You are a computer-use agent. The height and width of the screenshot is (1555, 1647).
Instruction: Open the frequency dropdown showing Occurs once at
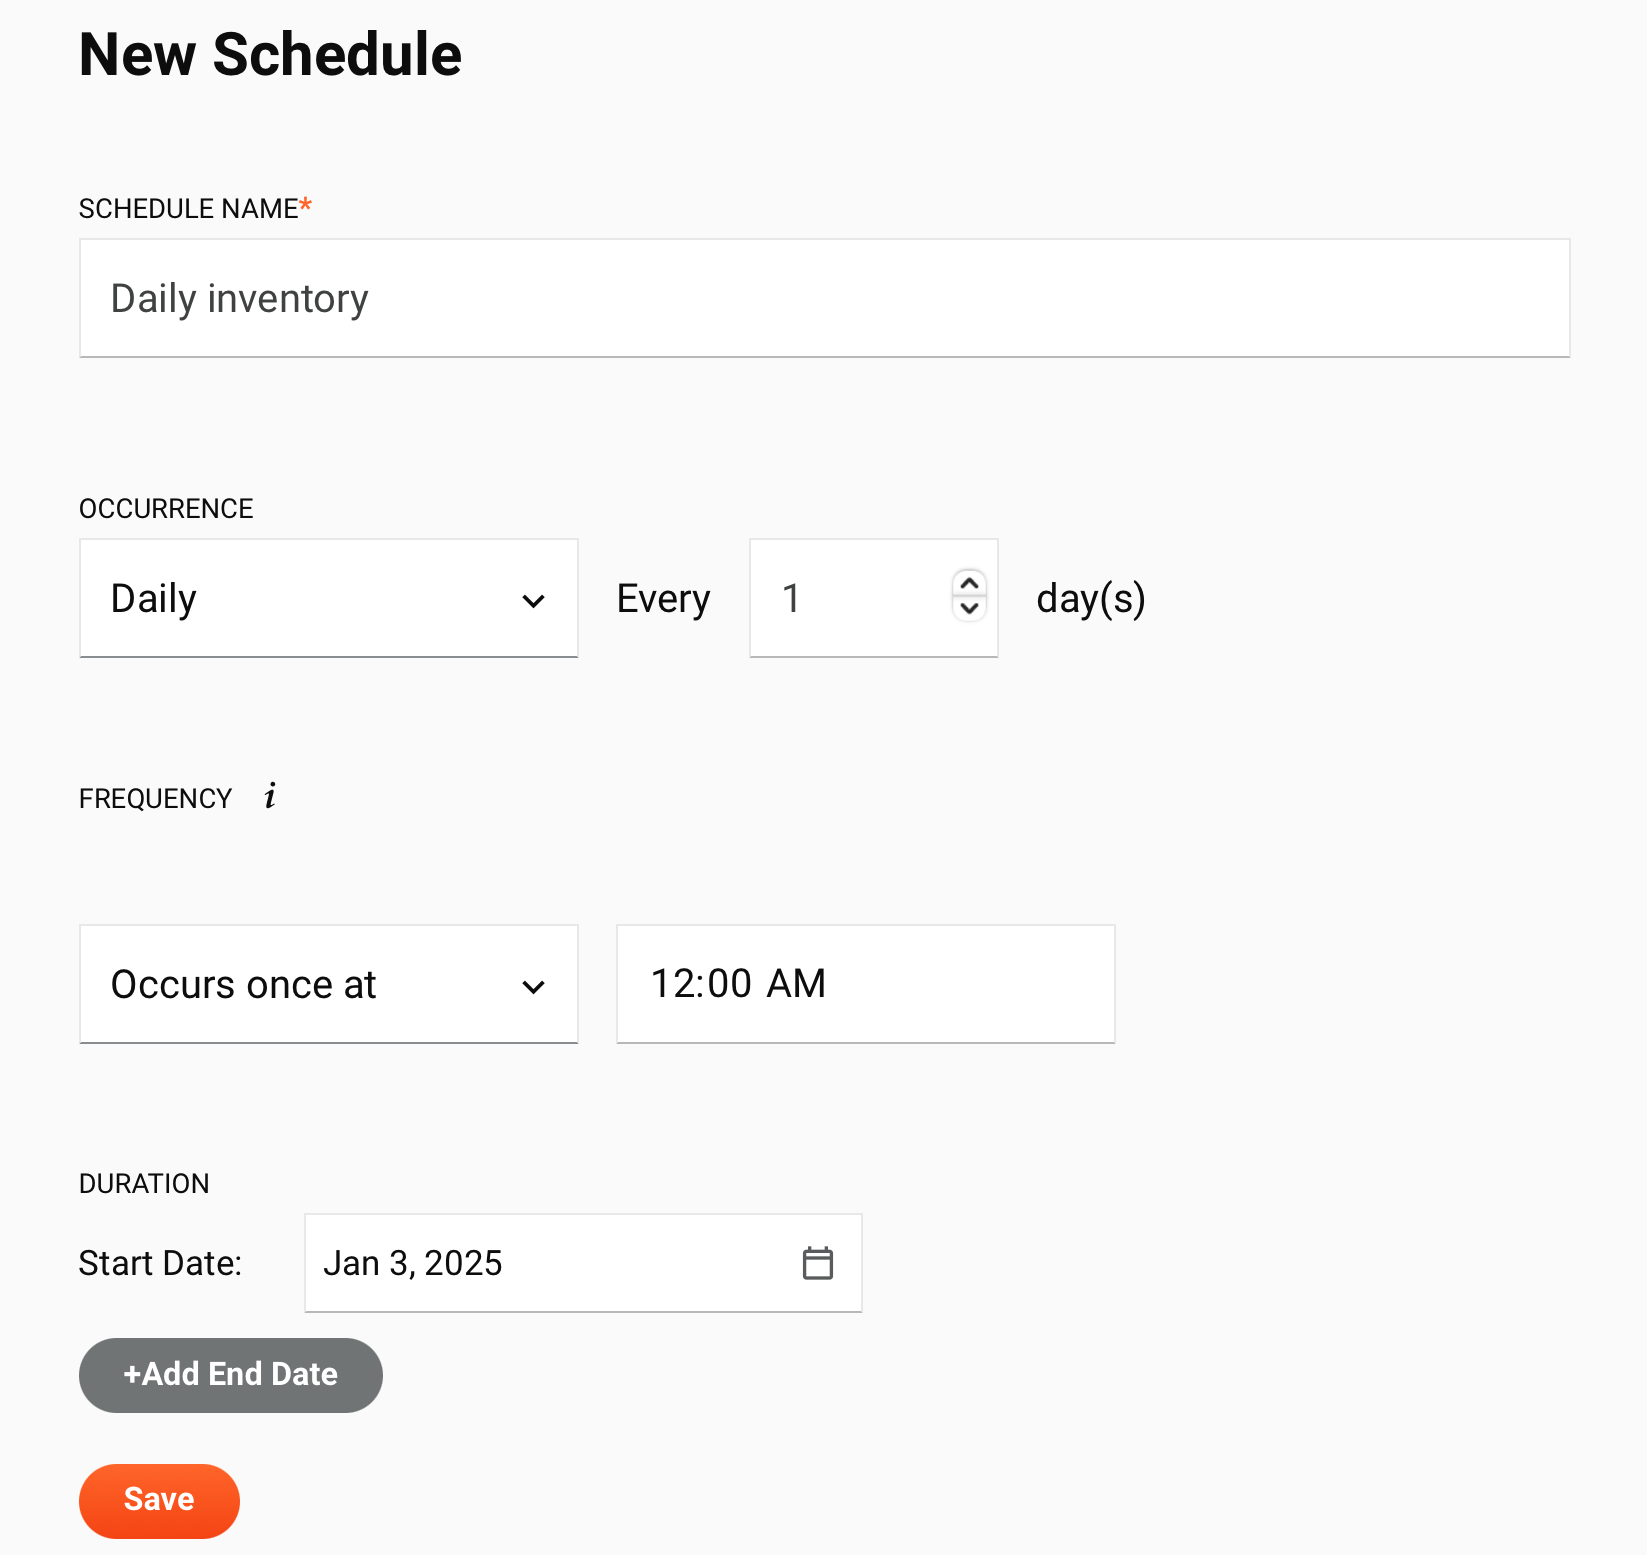pyautogui.click(x=328, y=985)
